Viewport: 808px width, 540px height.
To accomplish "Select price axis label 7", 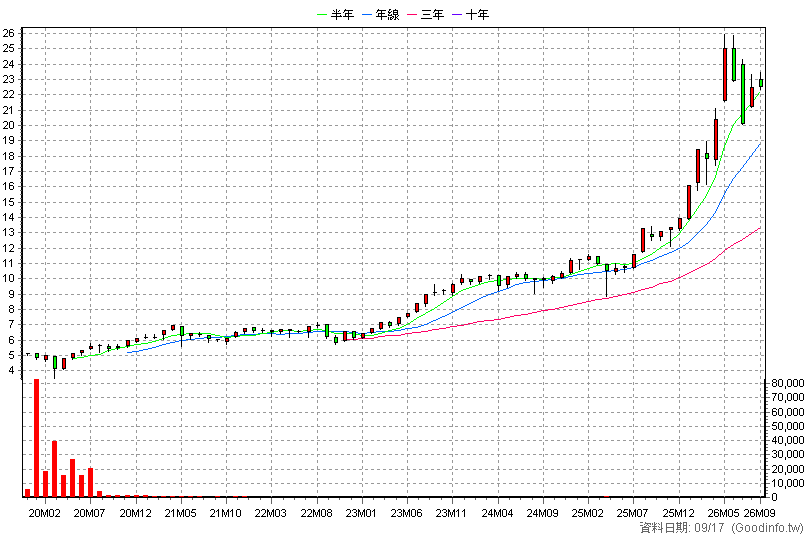I will (x=11, y=325).
